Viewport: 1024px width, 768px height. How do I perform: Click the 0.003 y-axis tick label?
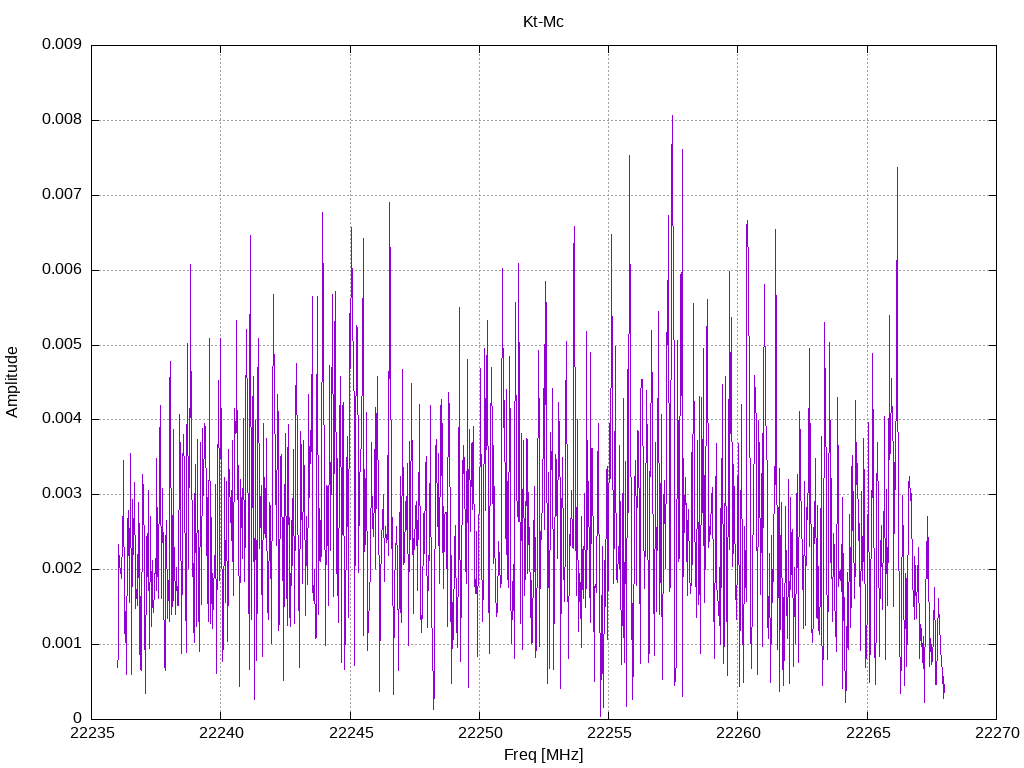(62, 494)
